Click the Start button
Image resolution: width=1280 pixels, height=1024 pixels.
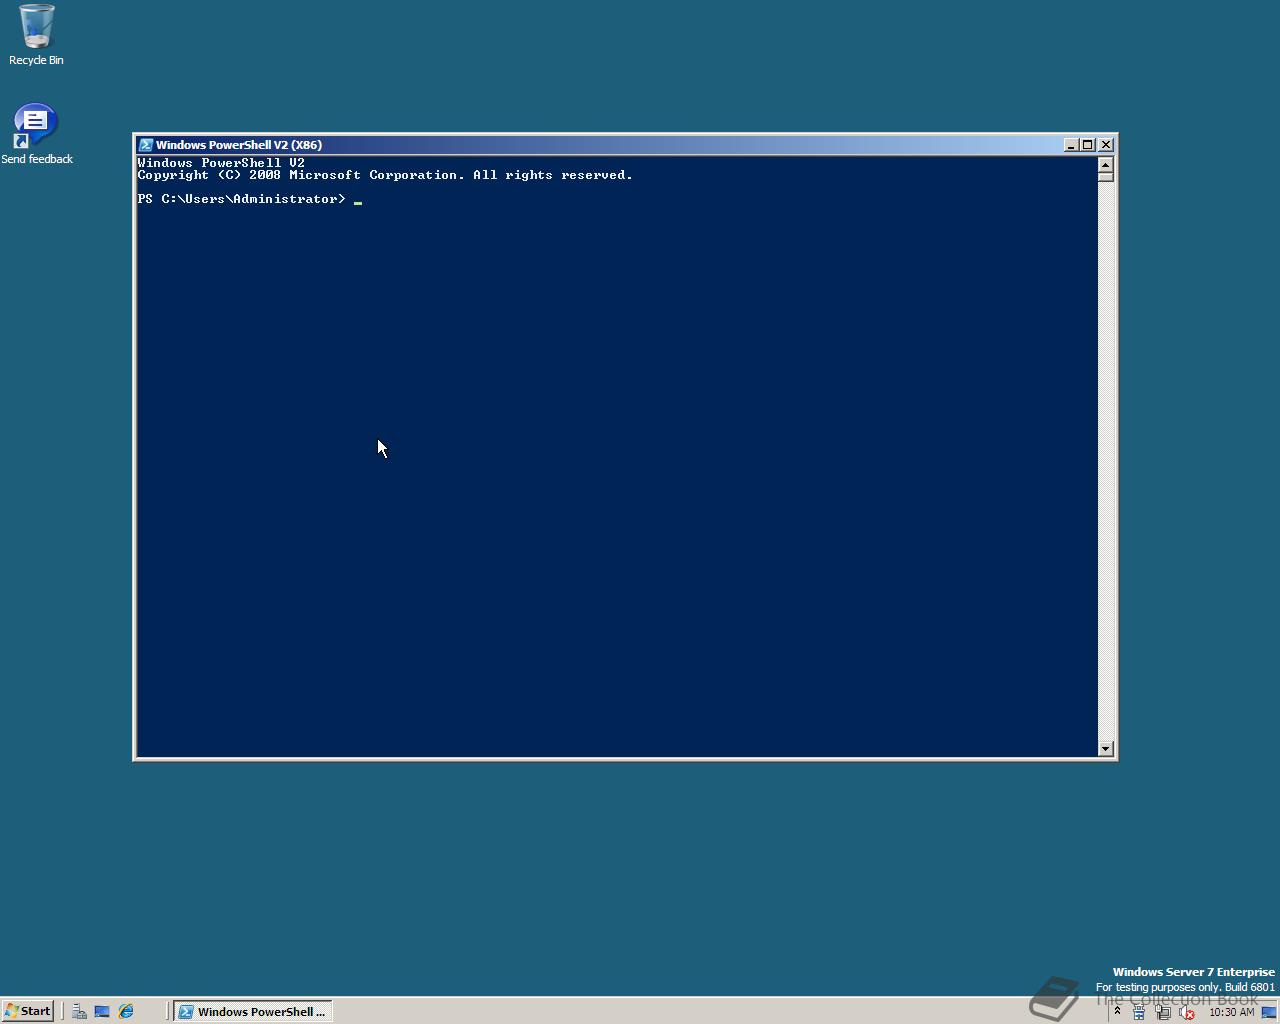28,1011
